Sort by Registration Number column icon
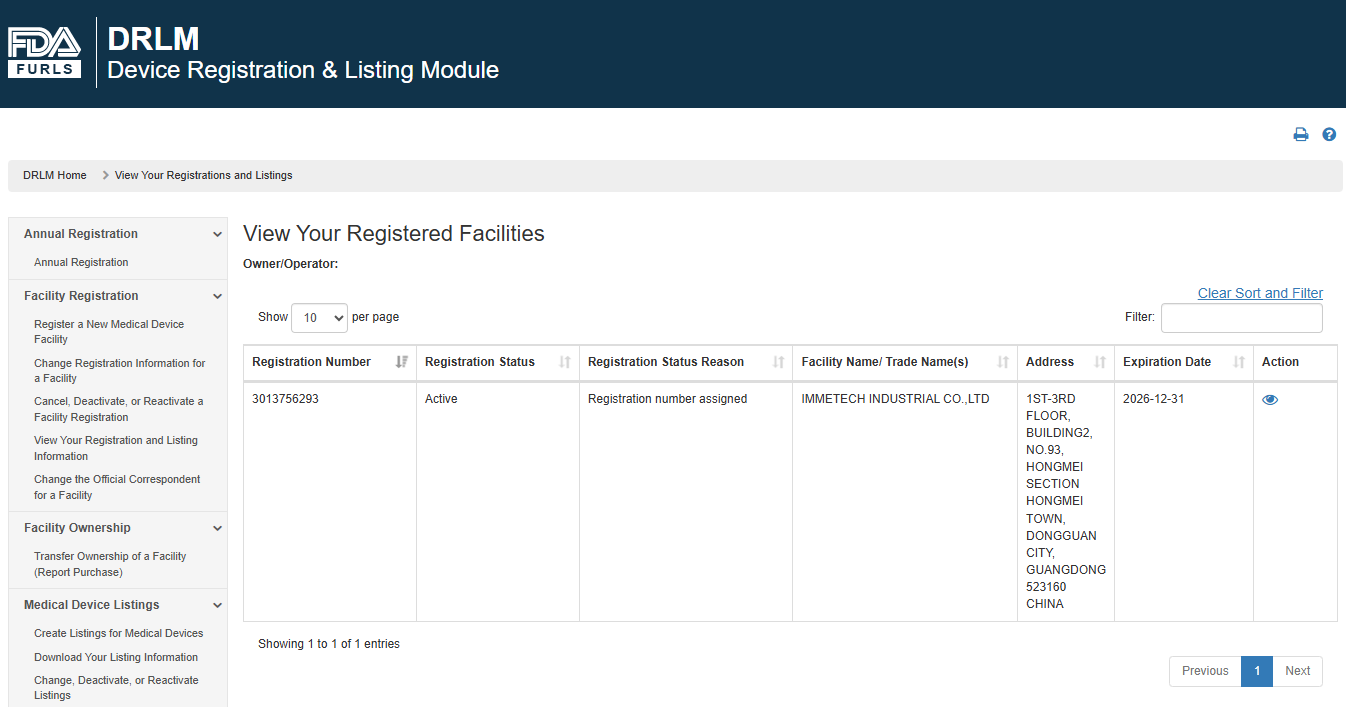 click(x=401, y=362)
